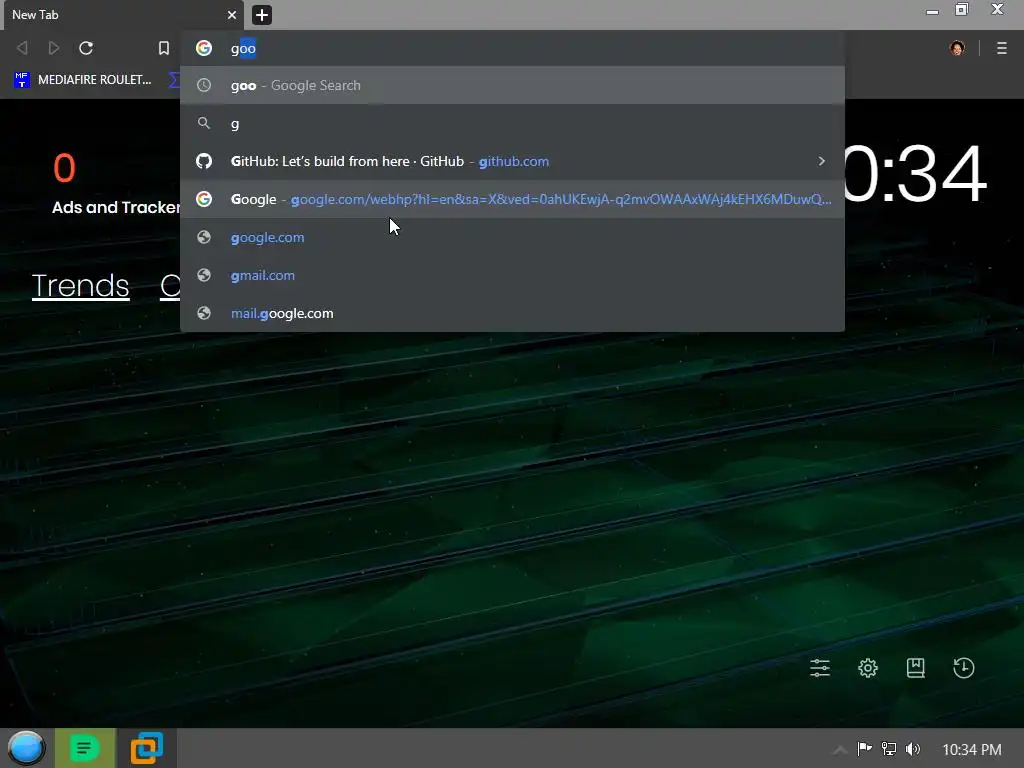Click Google logo in the address bar

tap(204, 48)
